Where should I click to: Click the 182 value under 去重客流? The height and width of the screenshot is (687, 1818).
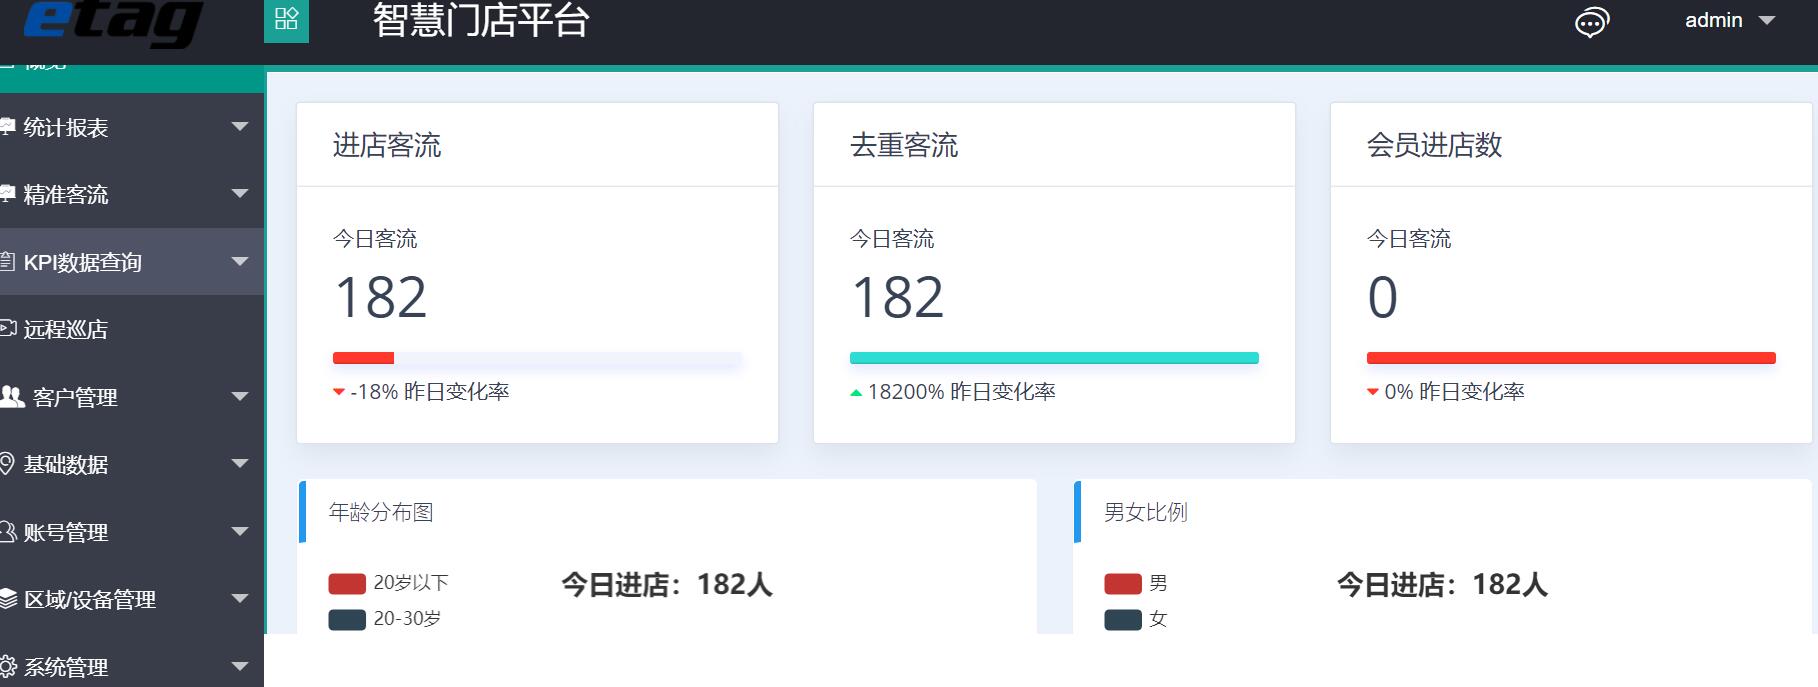[898, 298]
